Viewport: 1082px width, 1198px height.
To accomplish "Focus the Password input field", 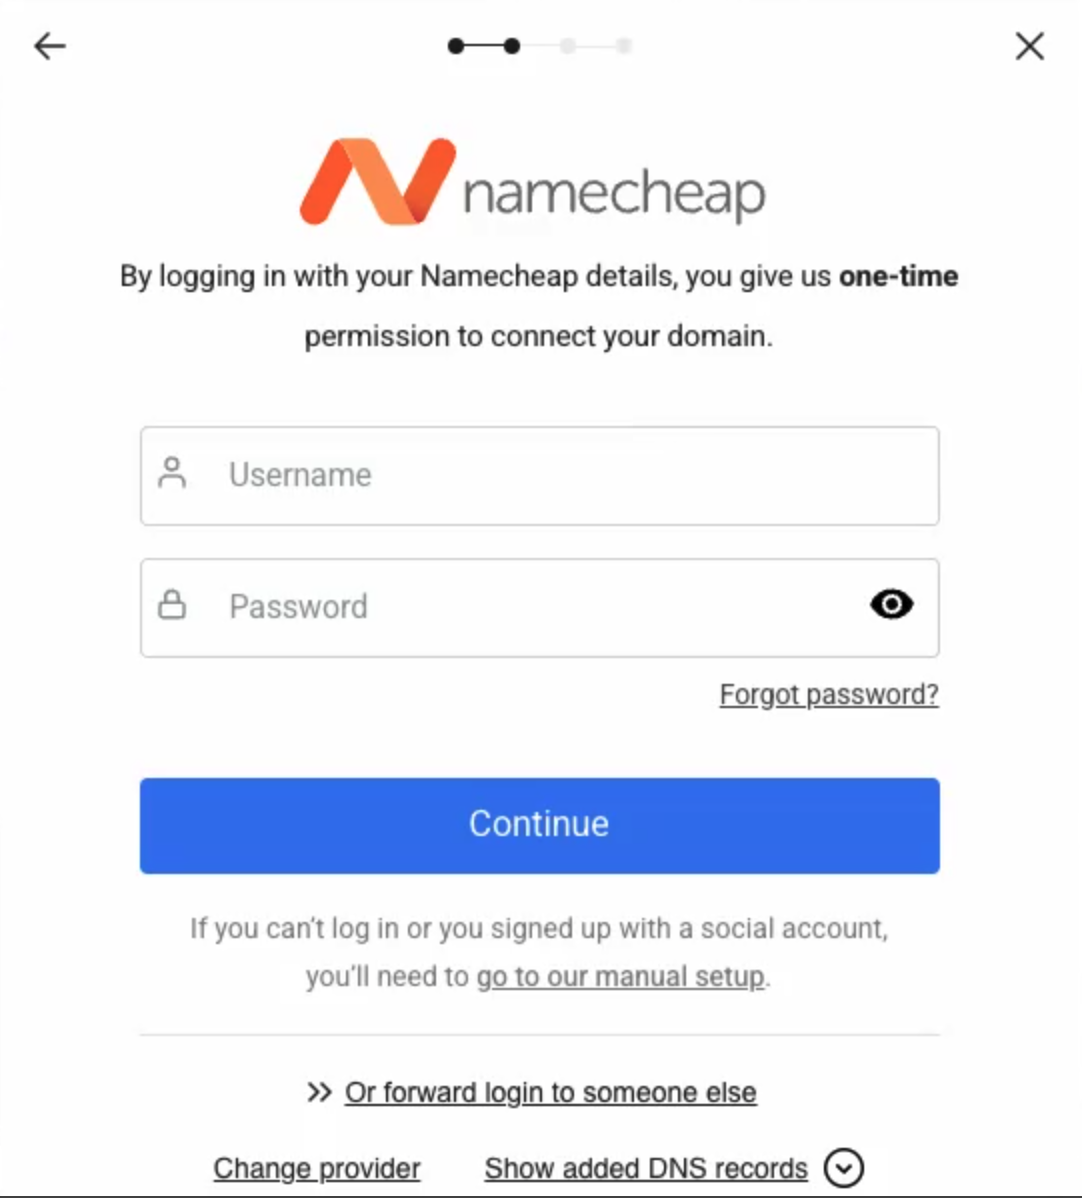I will tap(539, 607).
